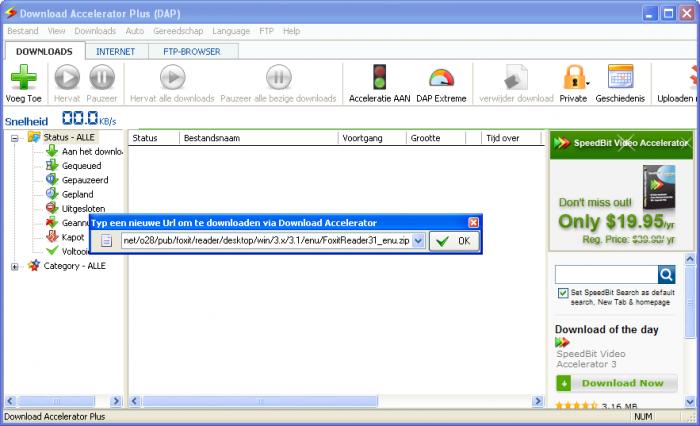Screen dimensions: 700x426
Task: Open the URL dropdown arrow in dialog
Action: coord(418,241)
